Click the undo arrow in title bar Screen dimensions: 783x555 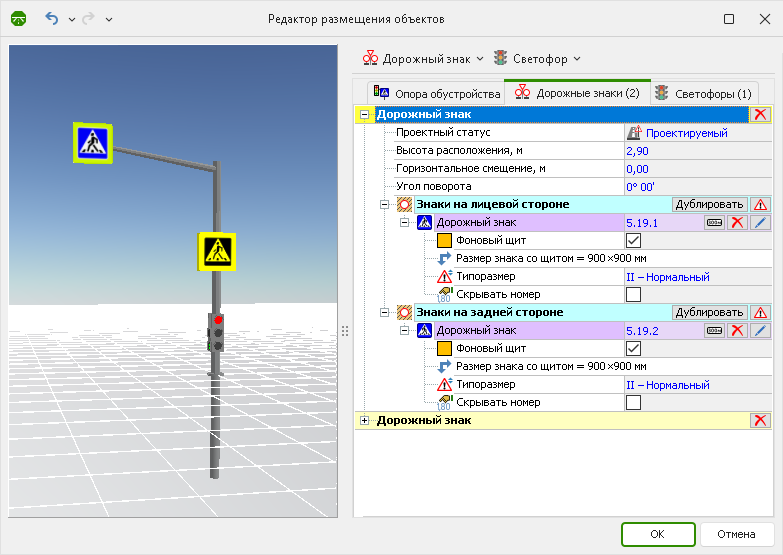[x=52, y=19]
